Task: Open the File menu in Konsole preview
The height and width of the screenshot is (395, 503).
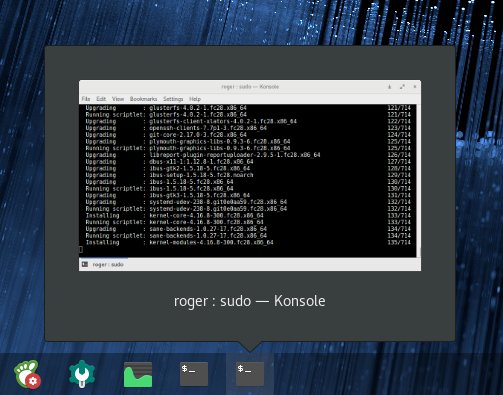Action: point(86,99)
